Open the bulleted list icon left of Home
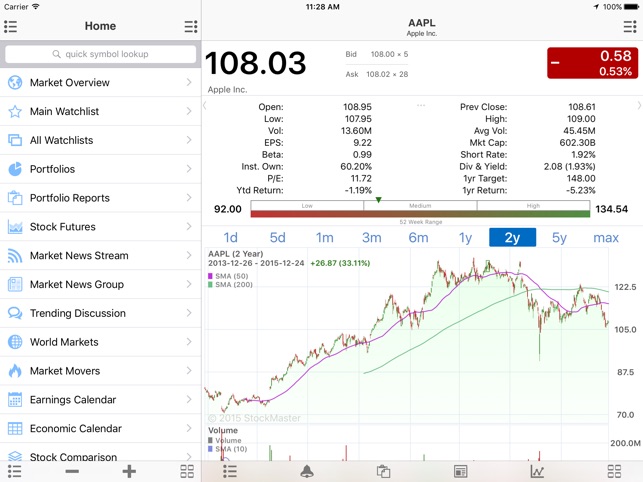 [11, 26]
